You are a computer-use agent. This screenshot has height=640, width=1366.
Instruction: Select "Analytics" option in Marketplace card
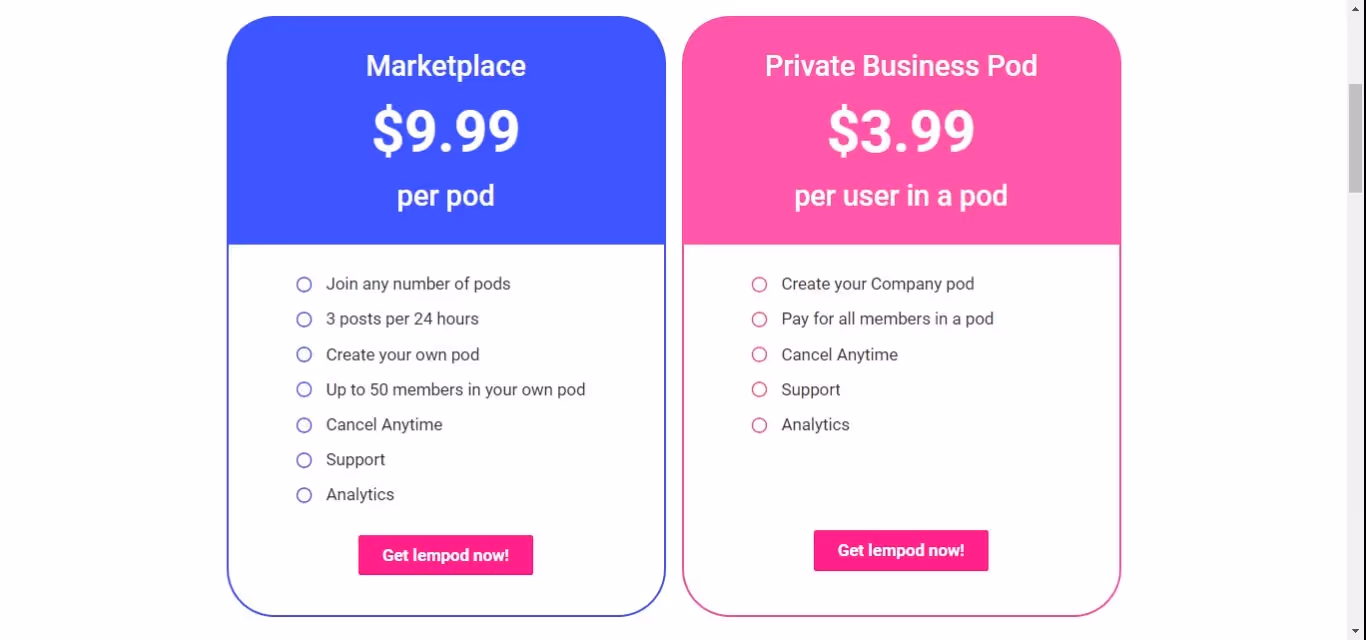304,494
